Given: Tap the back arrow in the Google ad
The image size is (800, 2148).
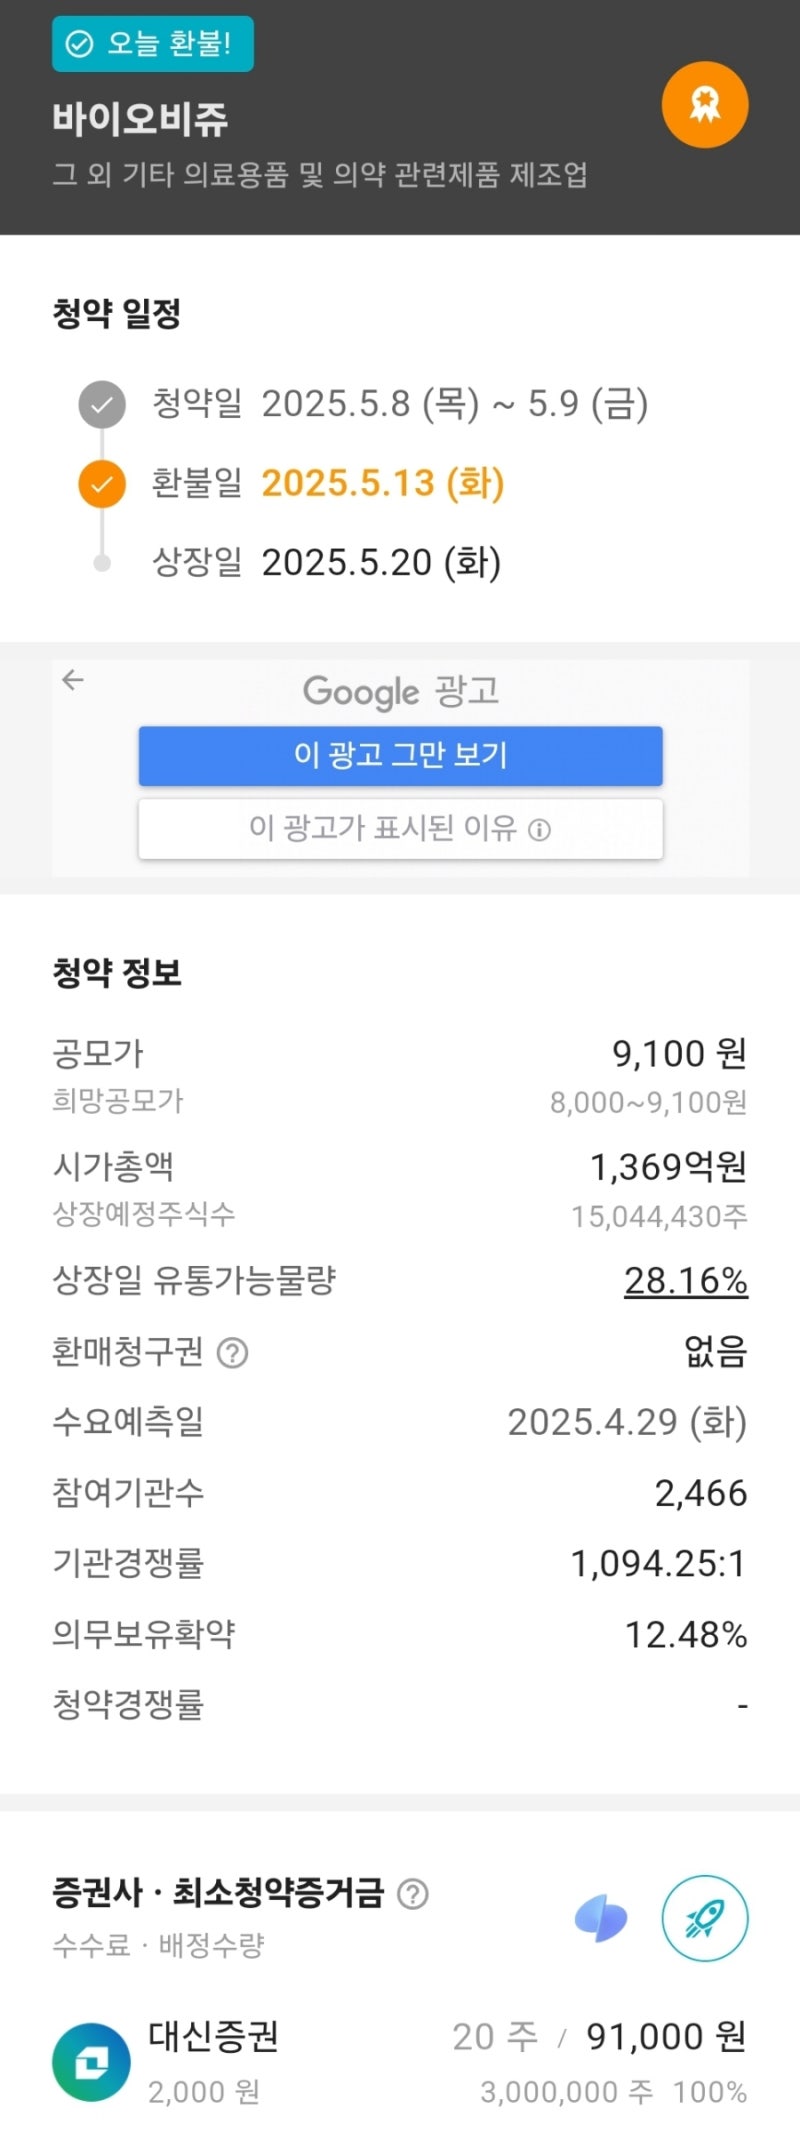Looking at the screenshot, I should (x=73, y=681).
